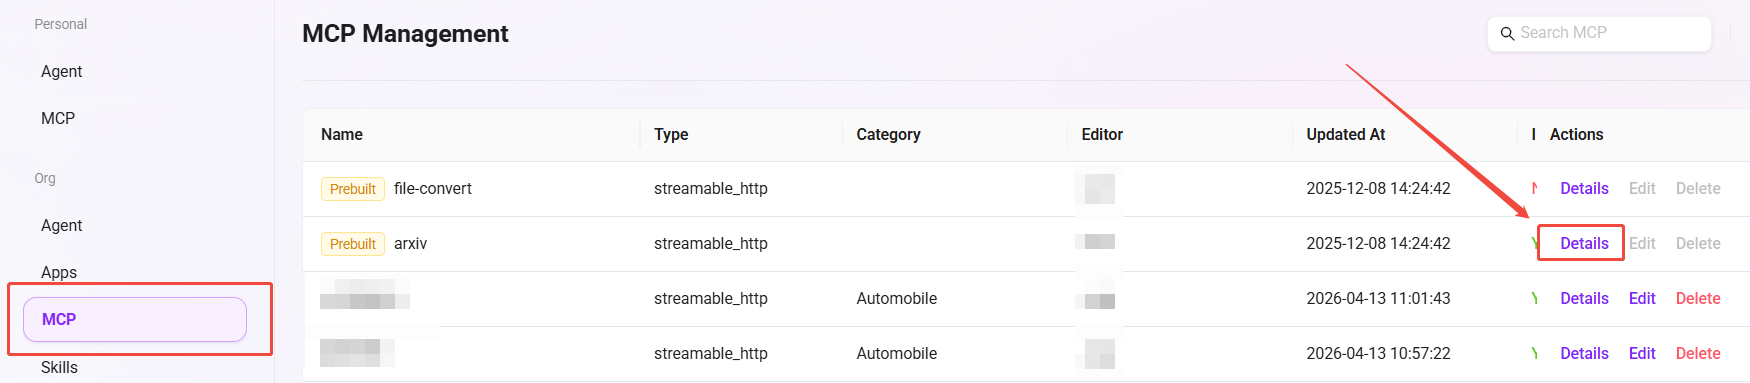Open Details for 2026-04-13 11:01:43 row
Screen dimensions: 1750x383
coord(1584,298)
